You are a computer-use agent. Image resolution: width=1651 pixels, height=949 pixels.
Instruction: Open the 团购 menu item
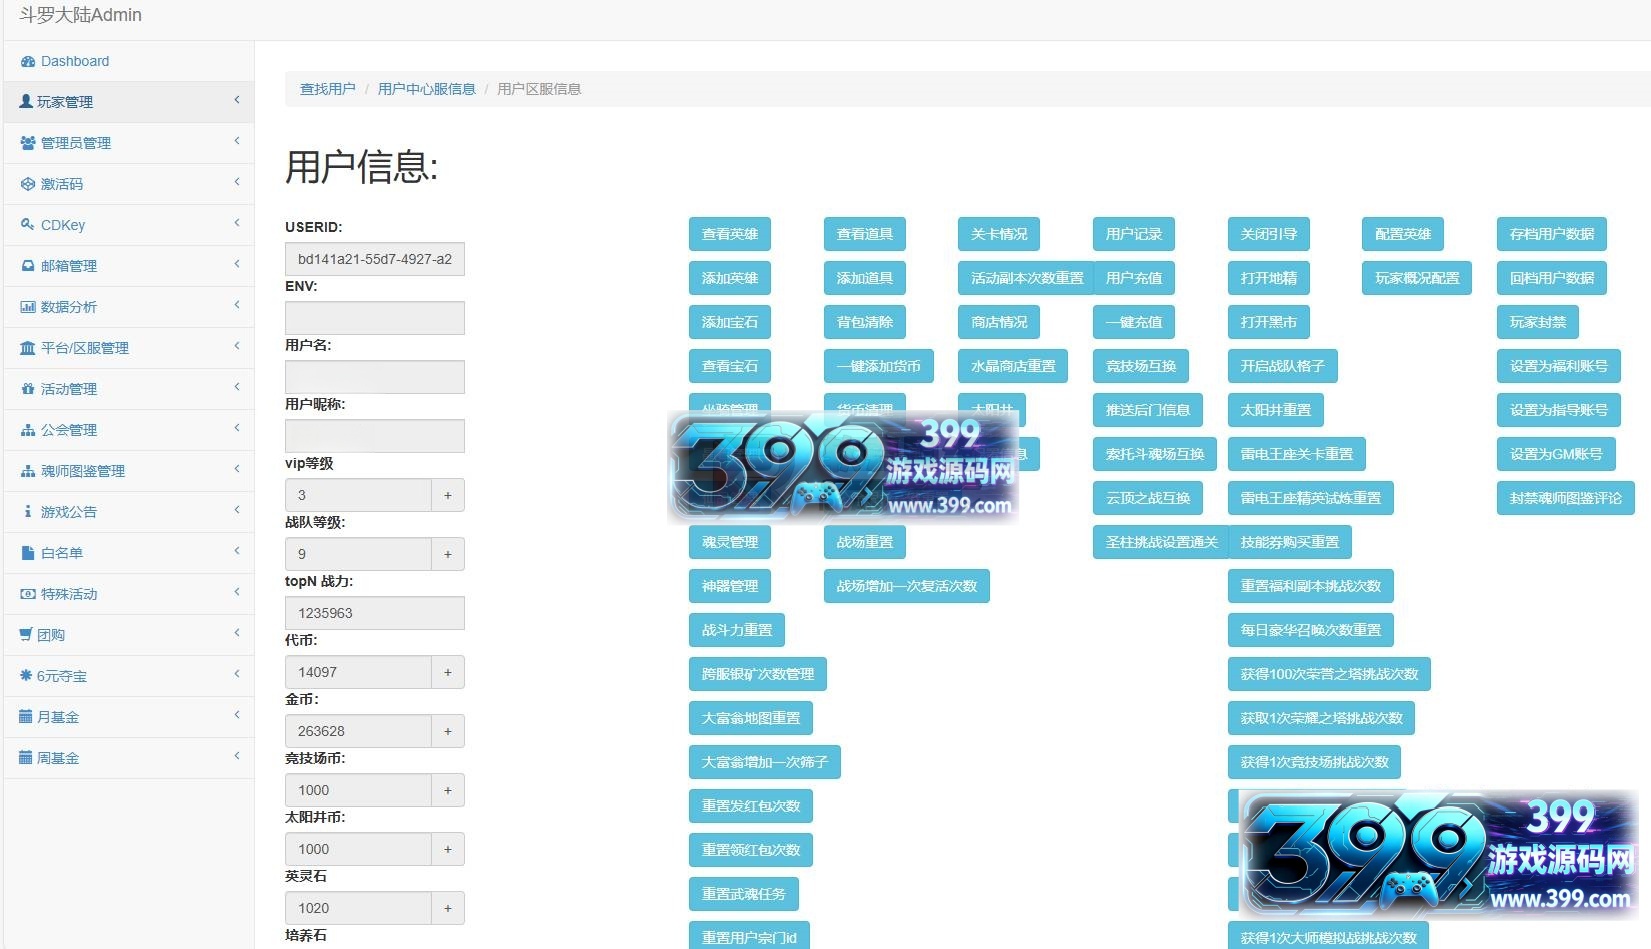[129, 635]
